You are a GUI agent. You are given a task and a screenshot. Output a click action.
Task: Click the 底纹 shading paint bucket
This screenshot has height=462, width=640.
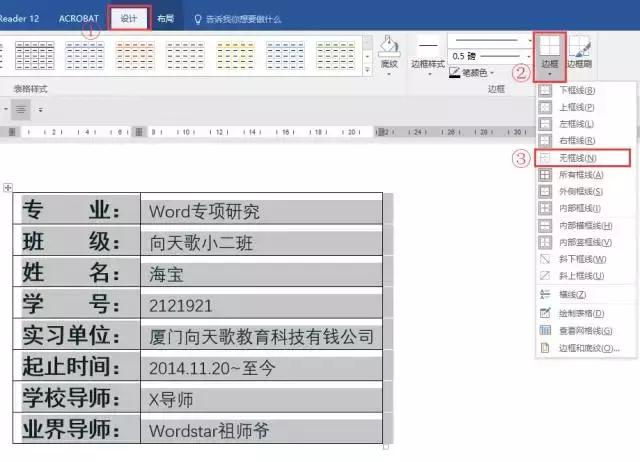pyautogui.click(x=389, y=47)
